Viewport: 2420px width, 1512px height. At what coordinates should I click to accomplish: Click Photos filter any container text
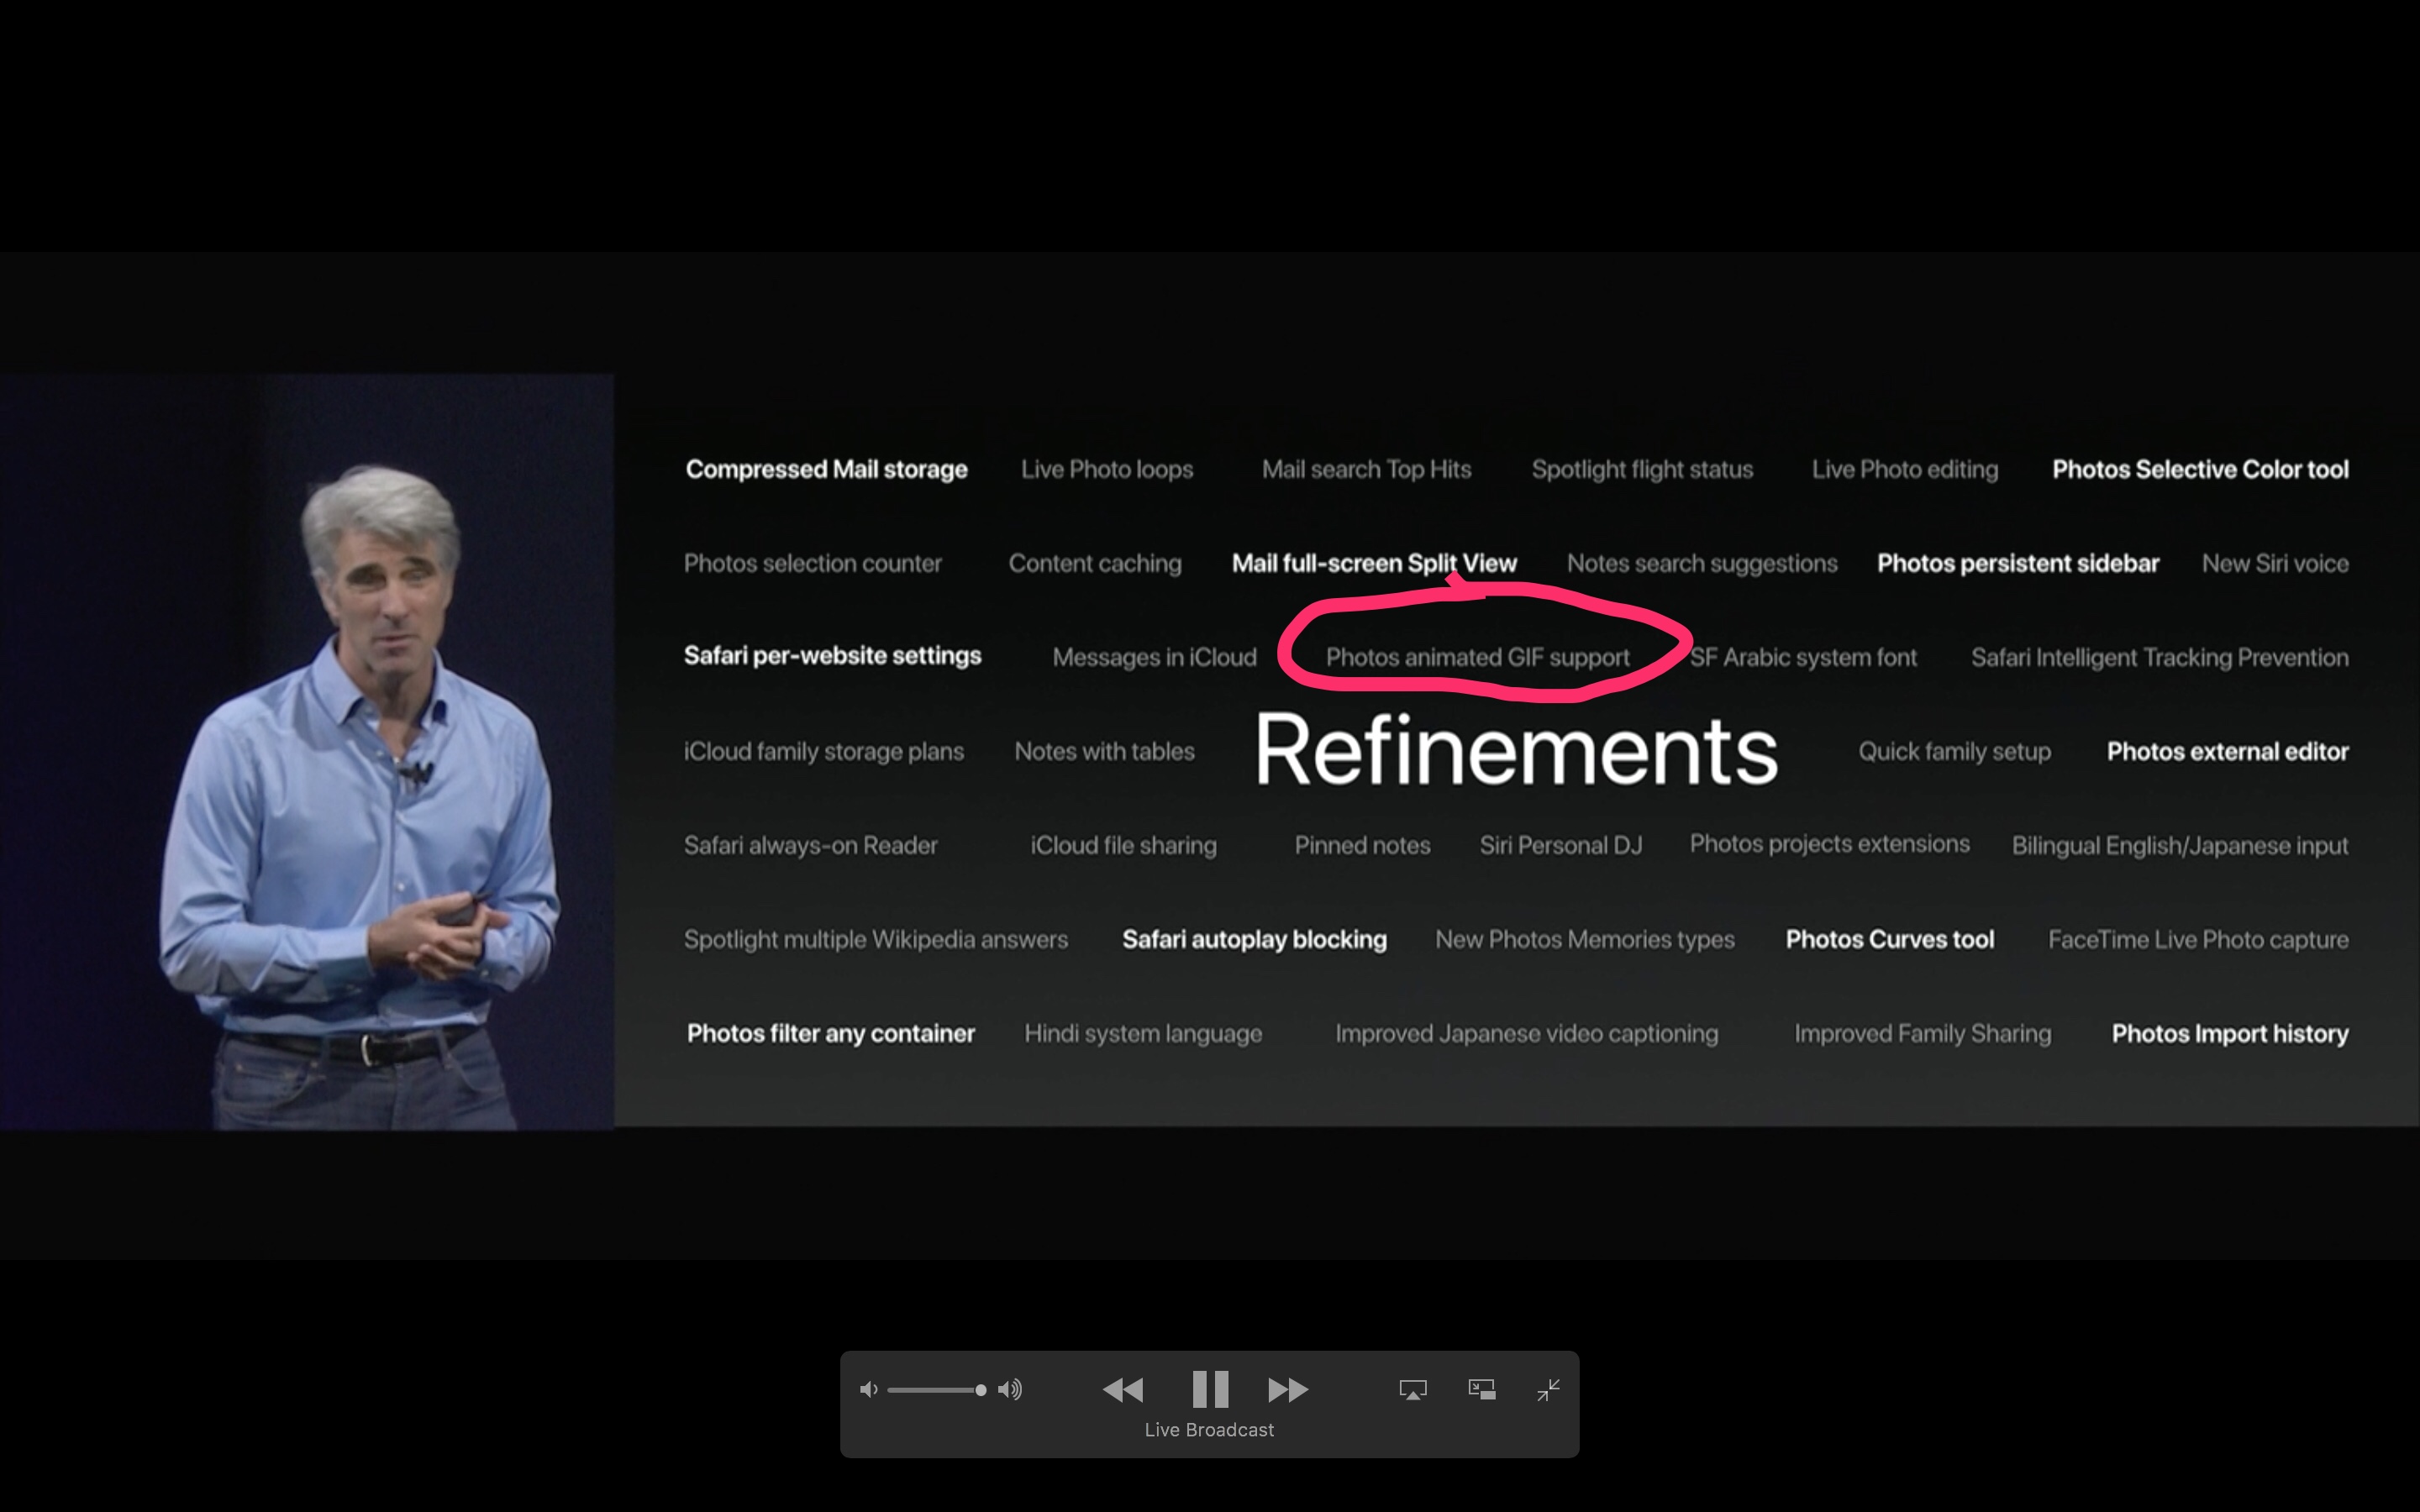(830, 1033)
